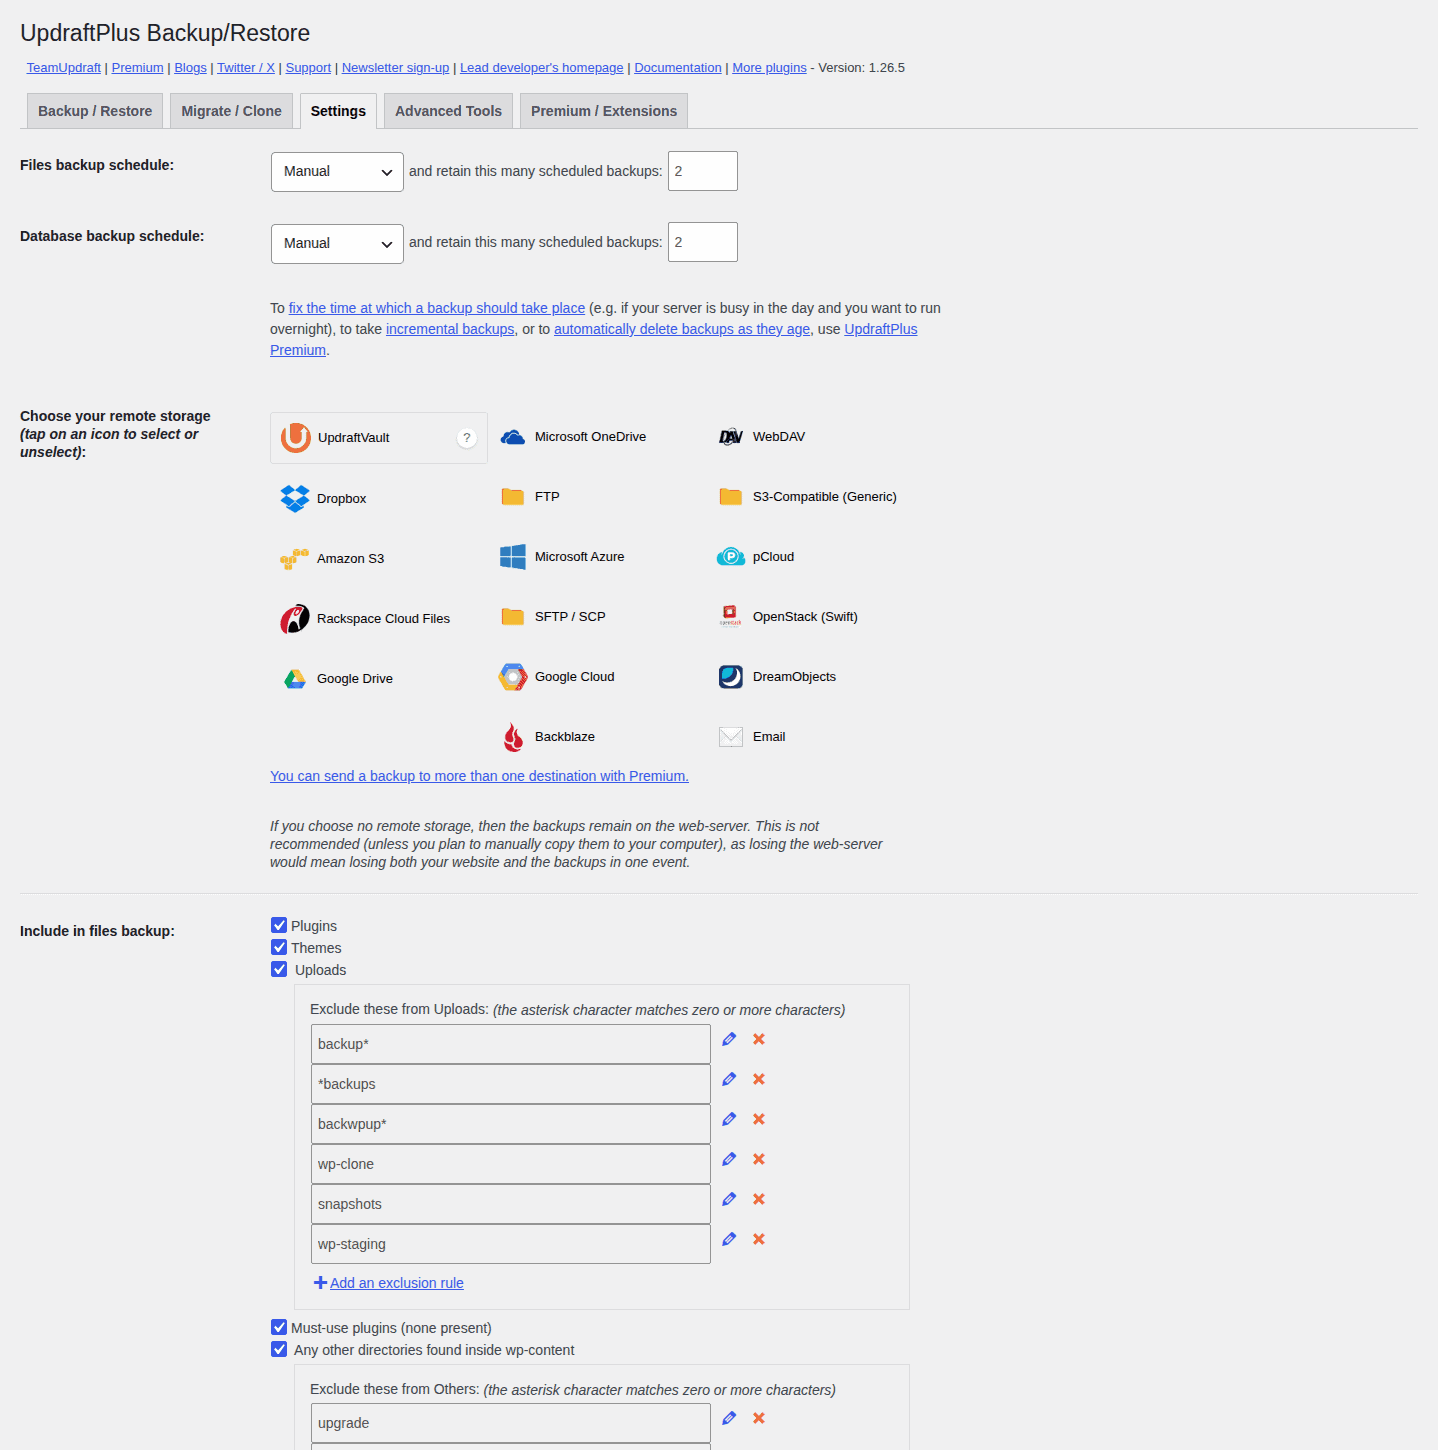
Task: Click Add an exclusion rule link
Action: [397, 1283]
